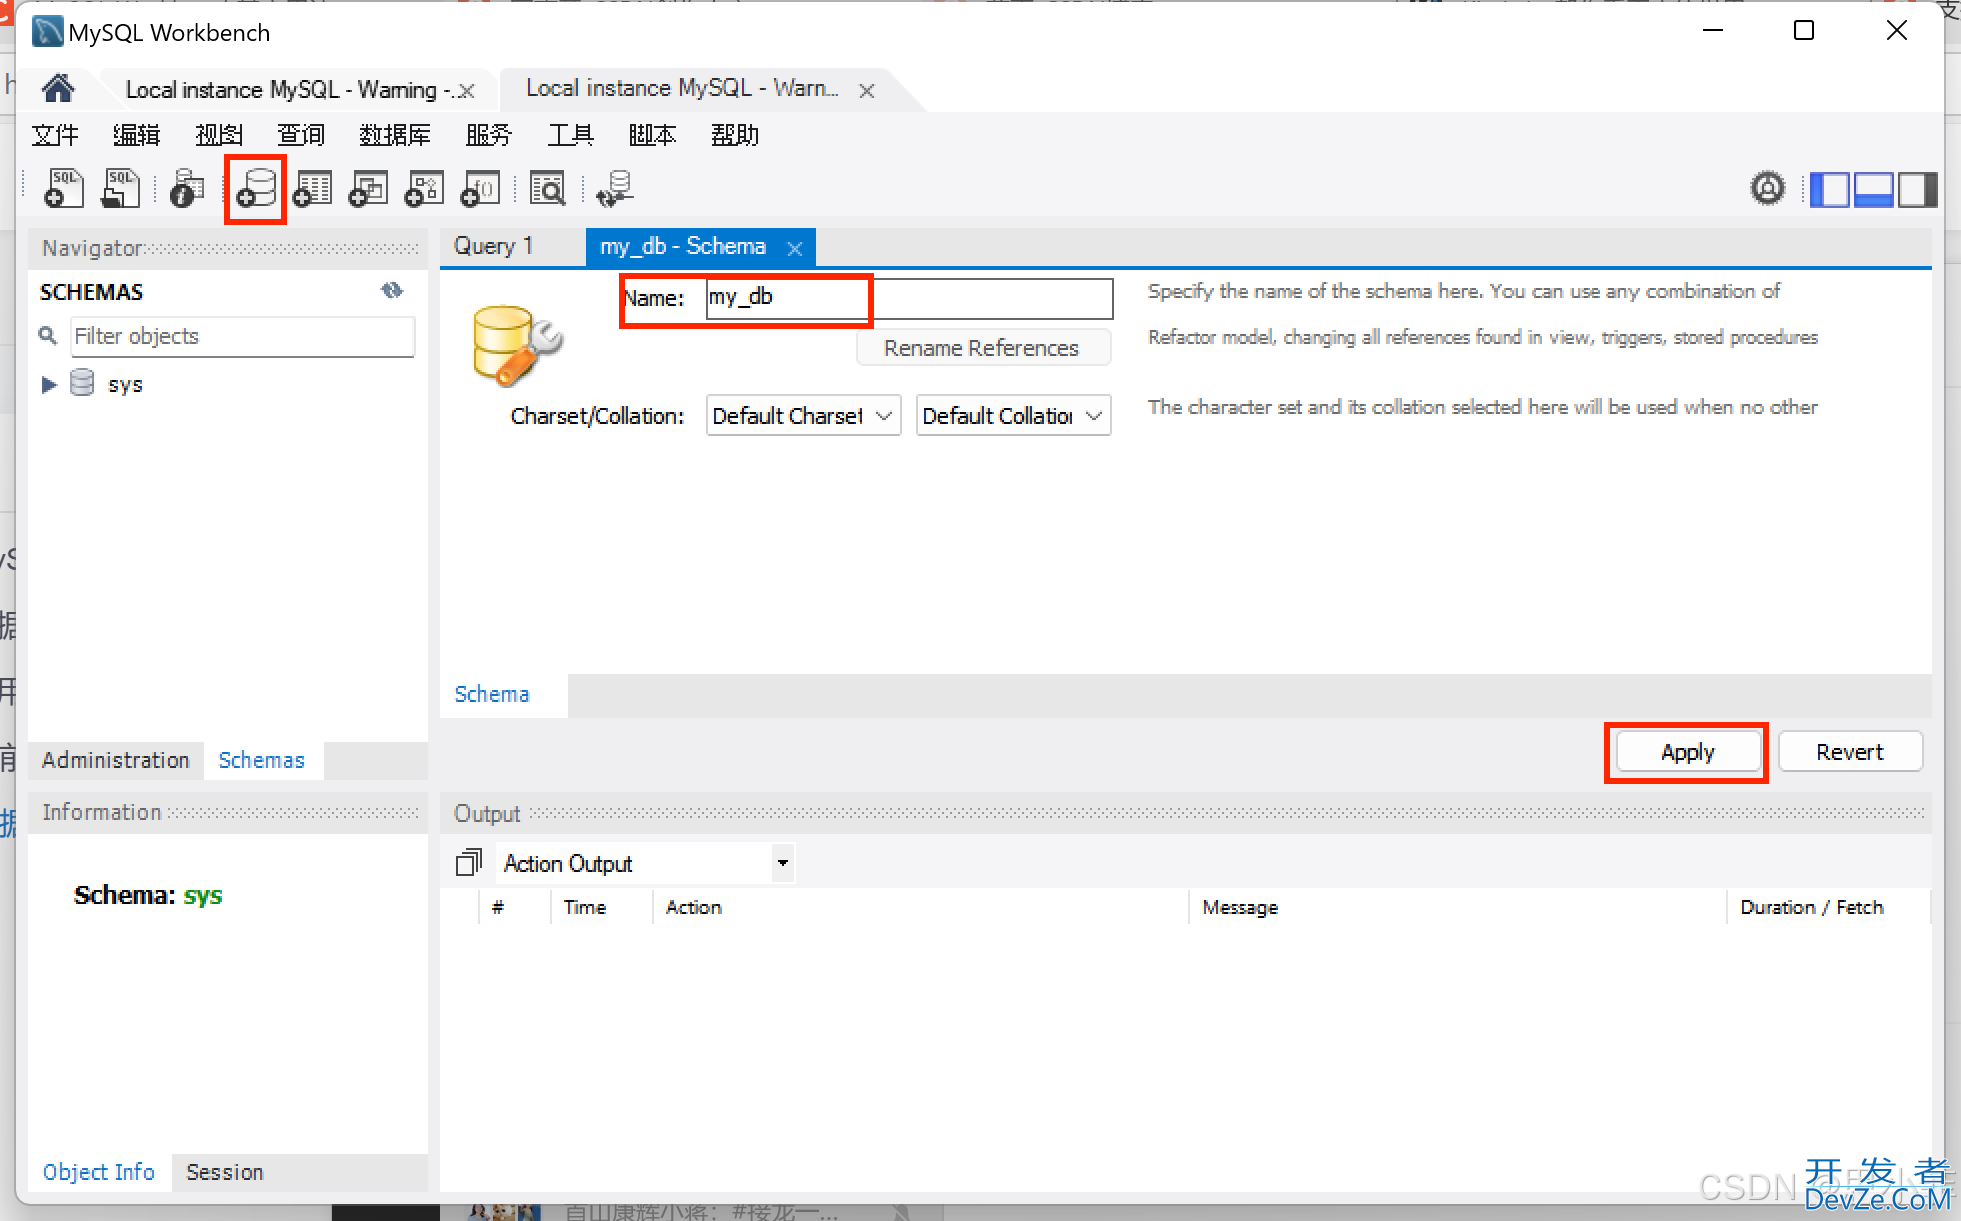Select the Object Info tab

click(99, 1172)
